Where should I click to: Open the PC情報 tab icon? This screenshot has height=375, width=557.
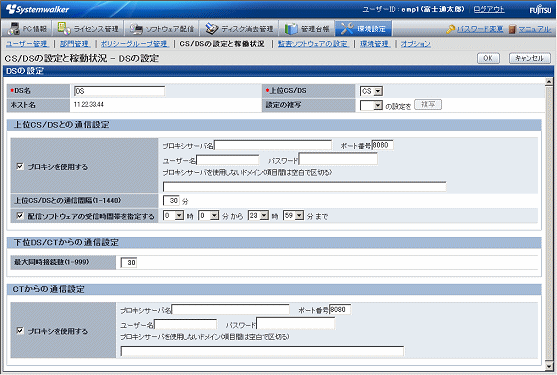(13, 28)
